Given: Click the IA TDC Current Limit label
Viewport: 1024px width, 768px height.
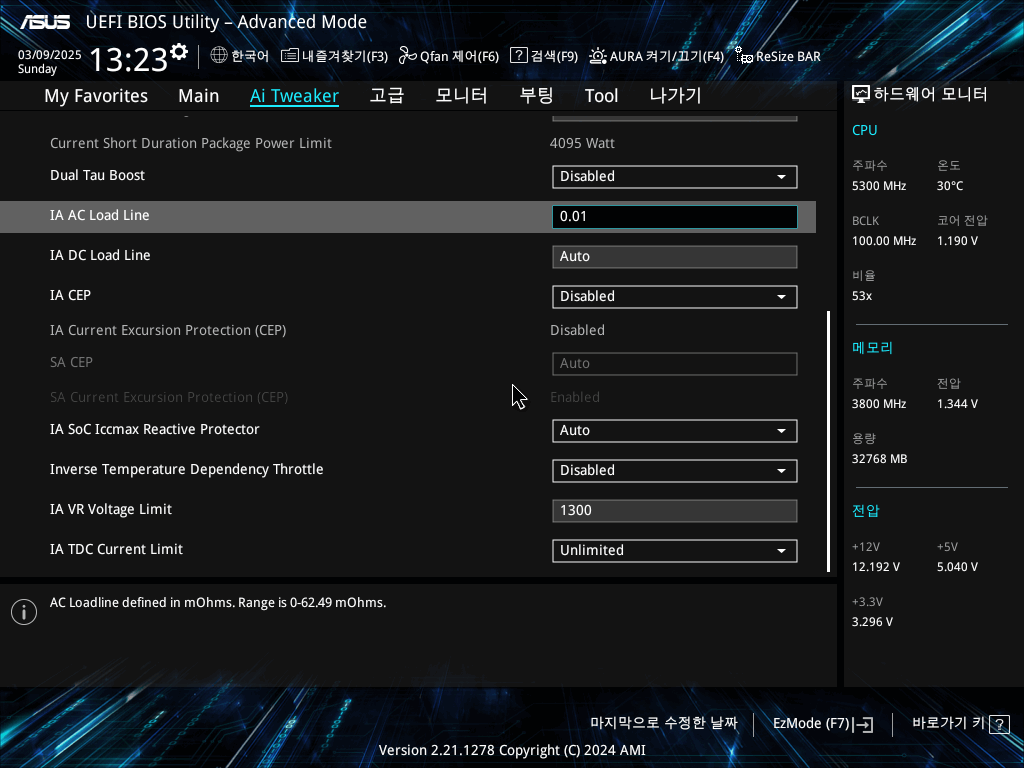Looking at the screenshot, I should coord(116,549).
